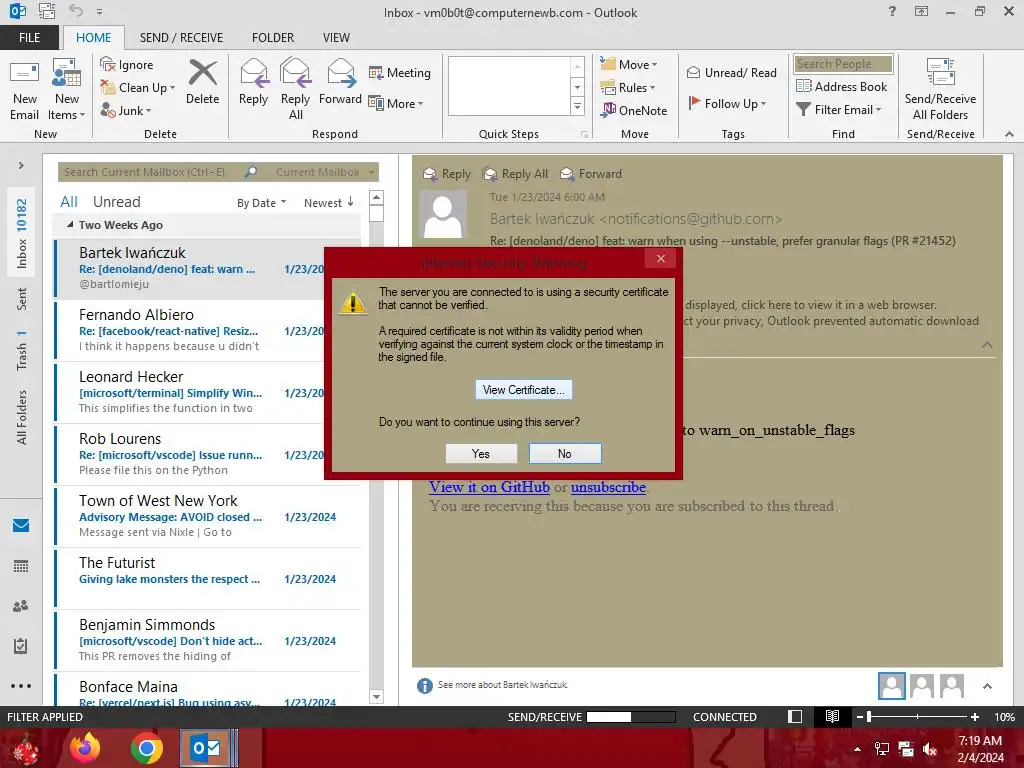Click Yes in security warning
1024x768 pixels.
481,453
